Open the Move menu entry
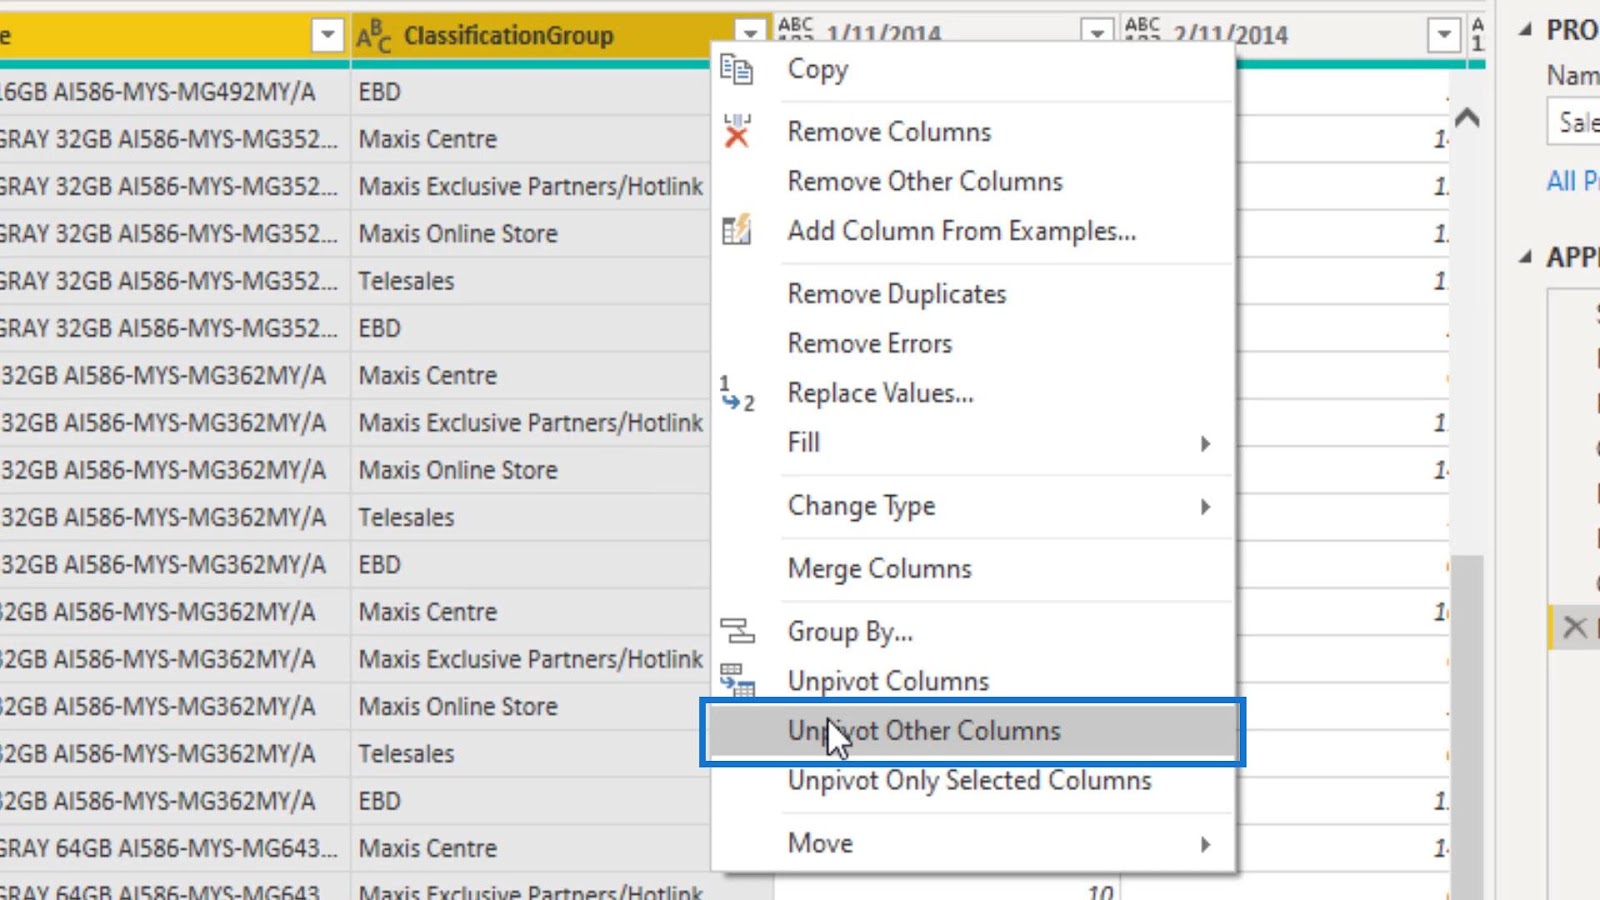 974,843
